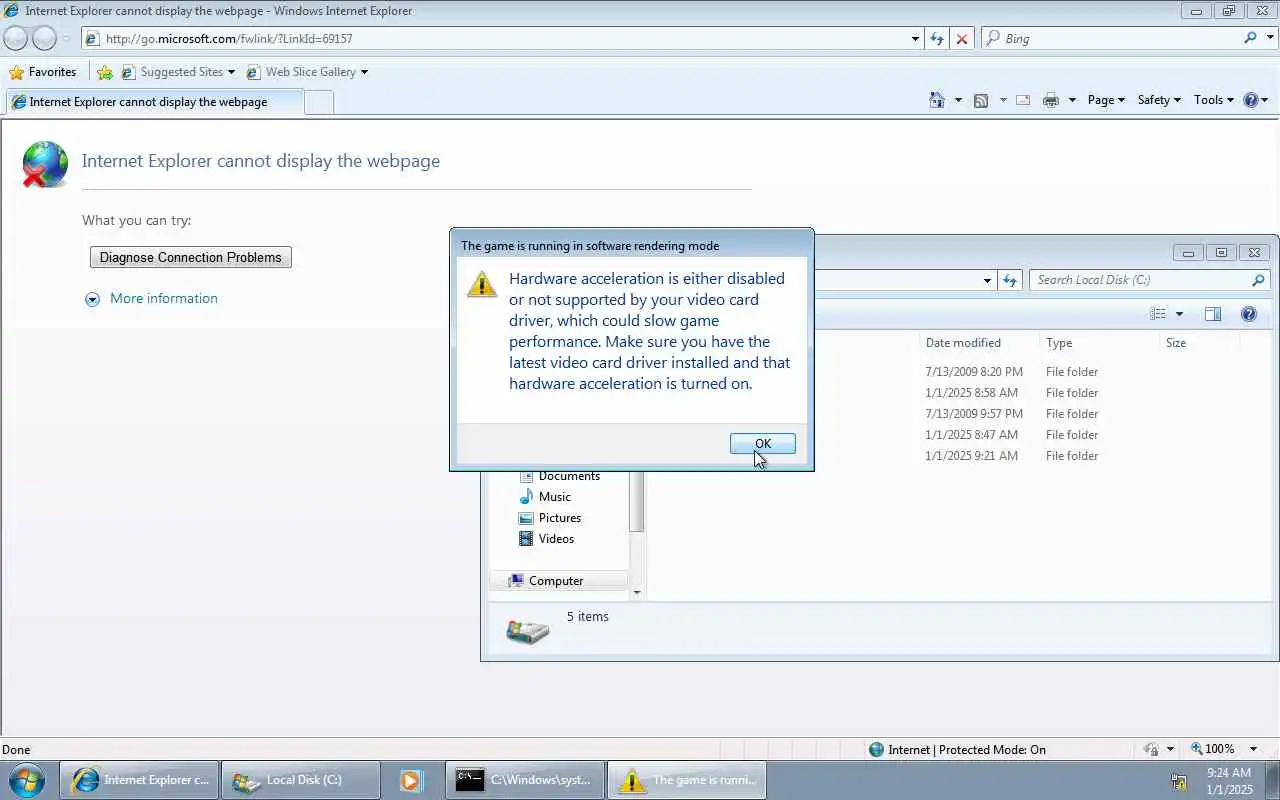1280x800 pixels.
Task: Switch to command prompt taskbar button
Action: pos(526,780)
